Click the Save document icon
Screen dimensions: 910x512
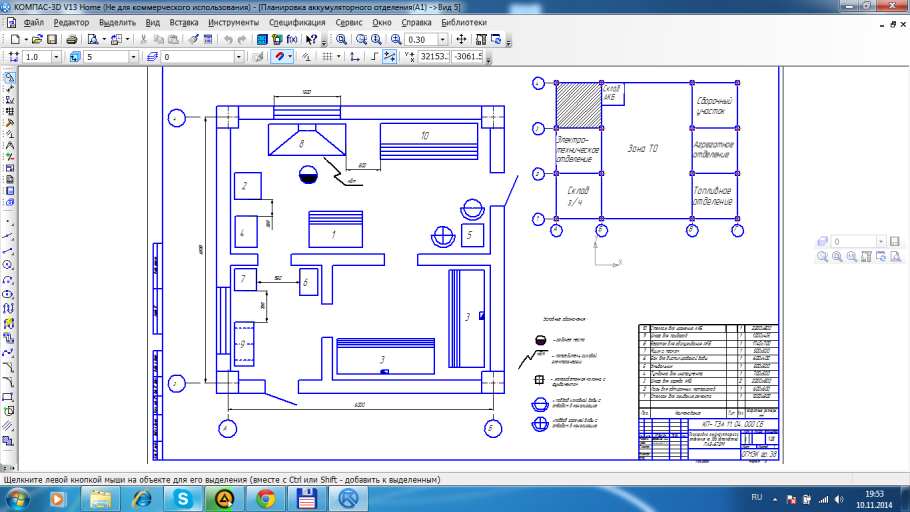pyautogui.click(x=53, y=39)
